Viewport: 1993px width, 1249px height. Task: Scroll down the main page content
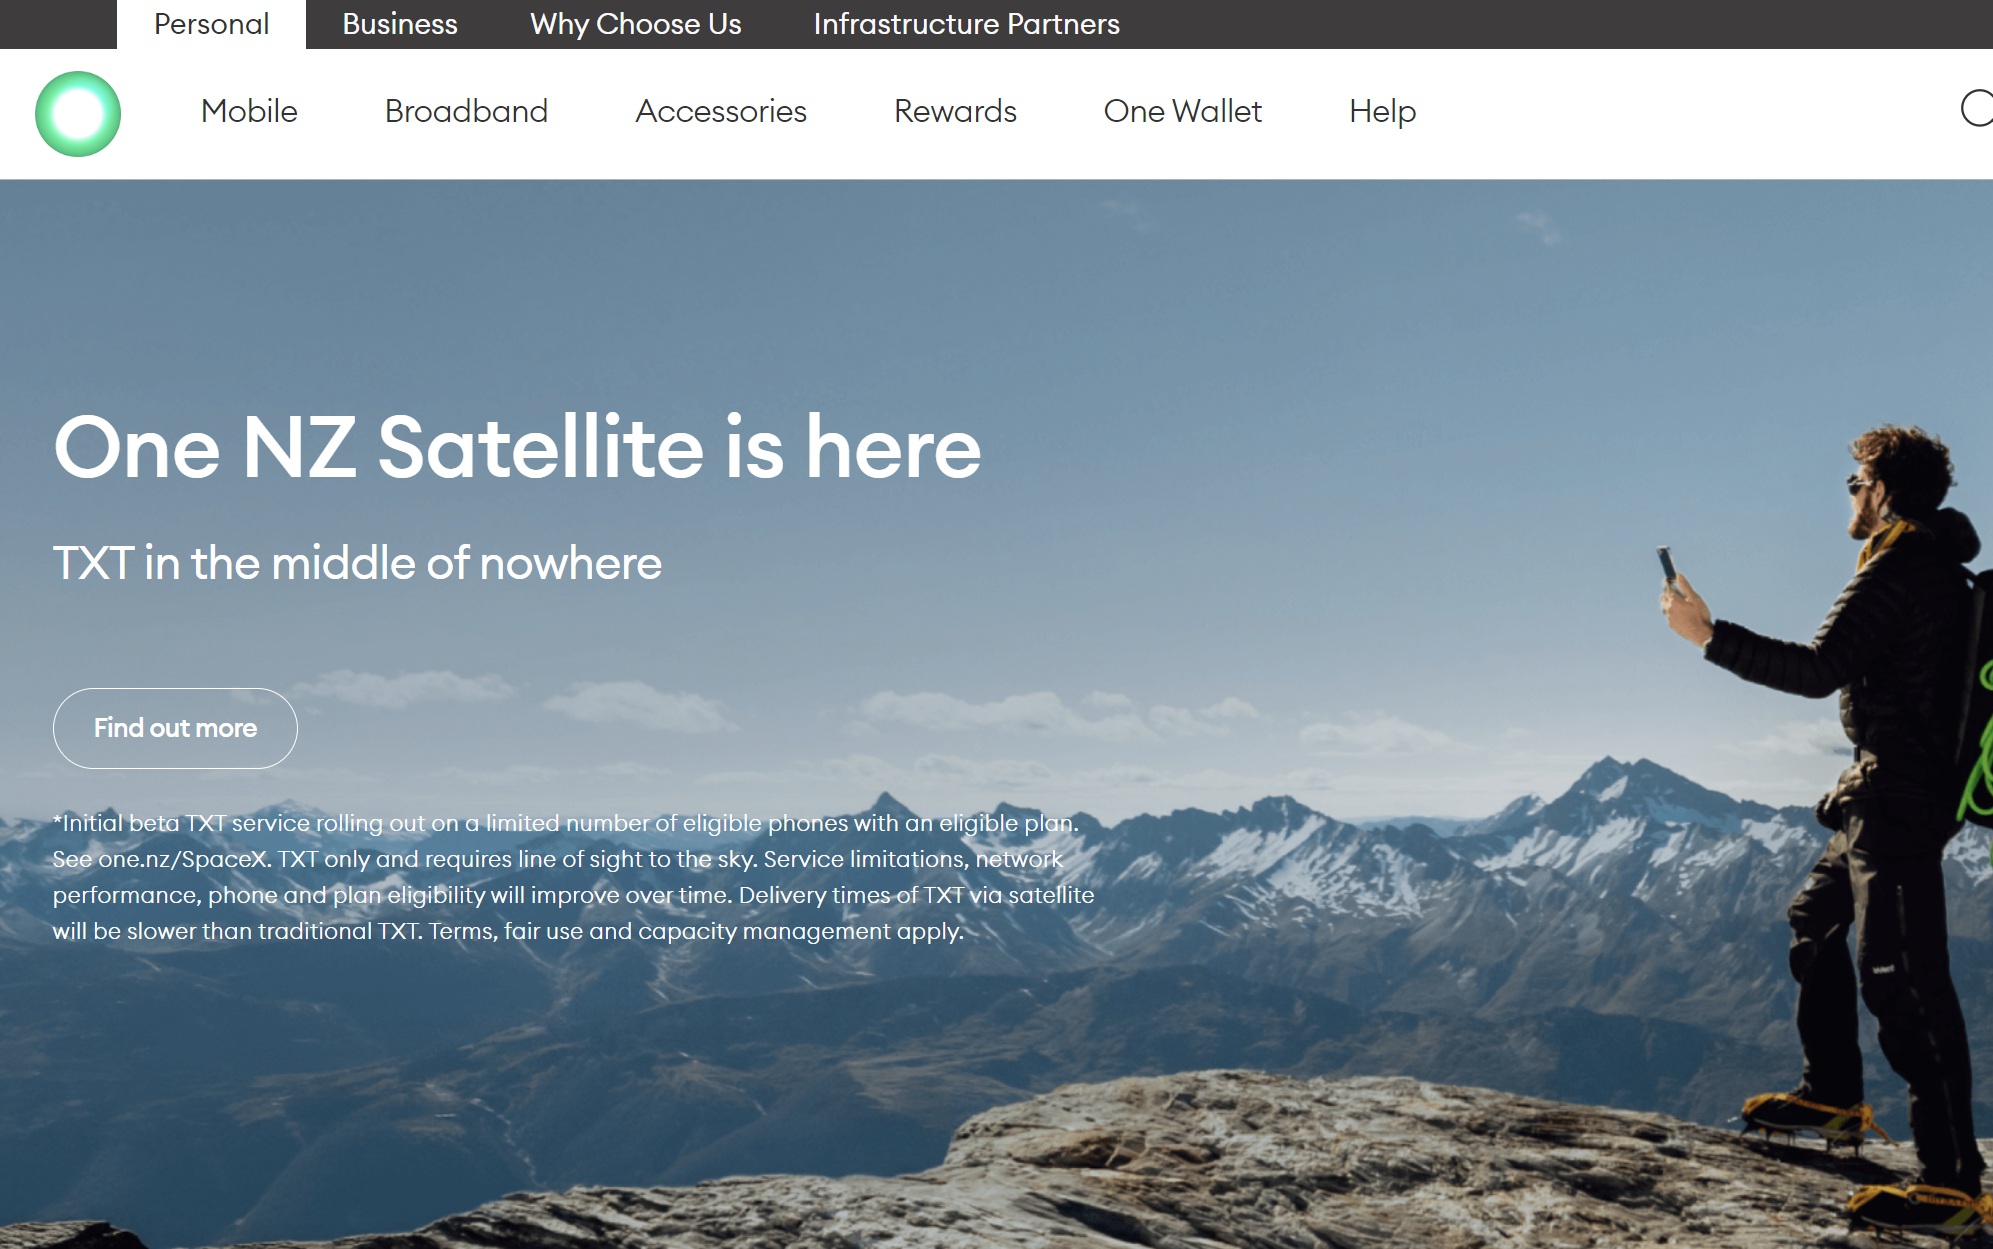pyautogui.click(x=996, y=719)
